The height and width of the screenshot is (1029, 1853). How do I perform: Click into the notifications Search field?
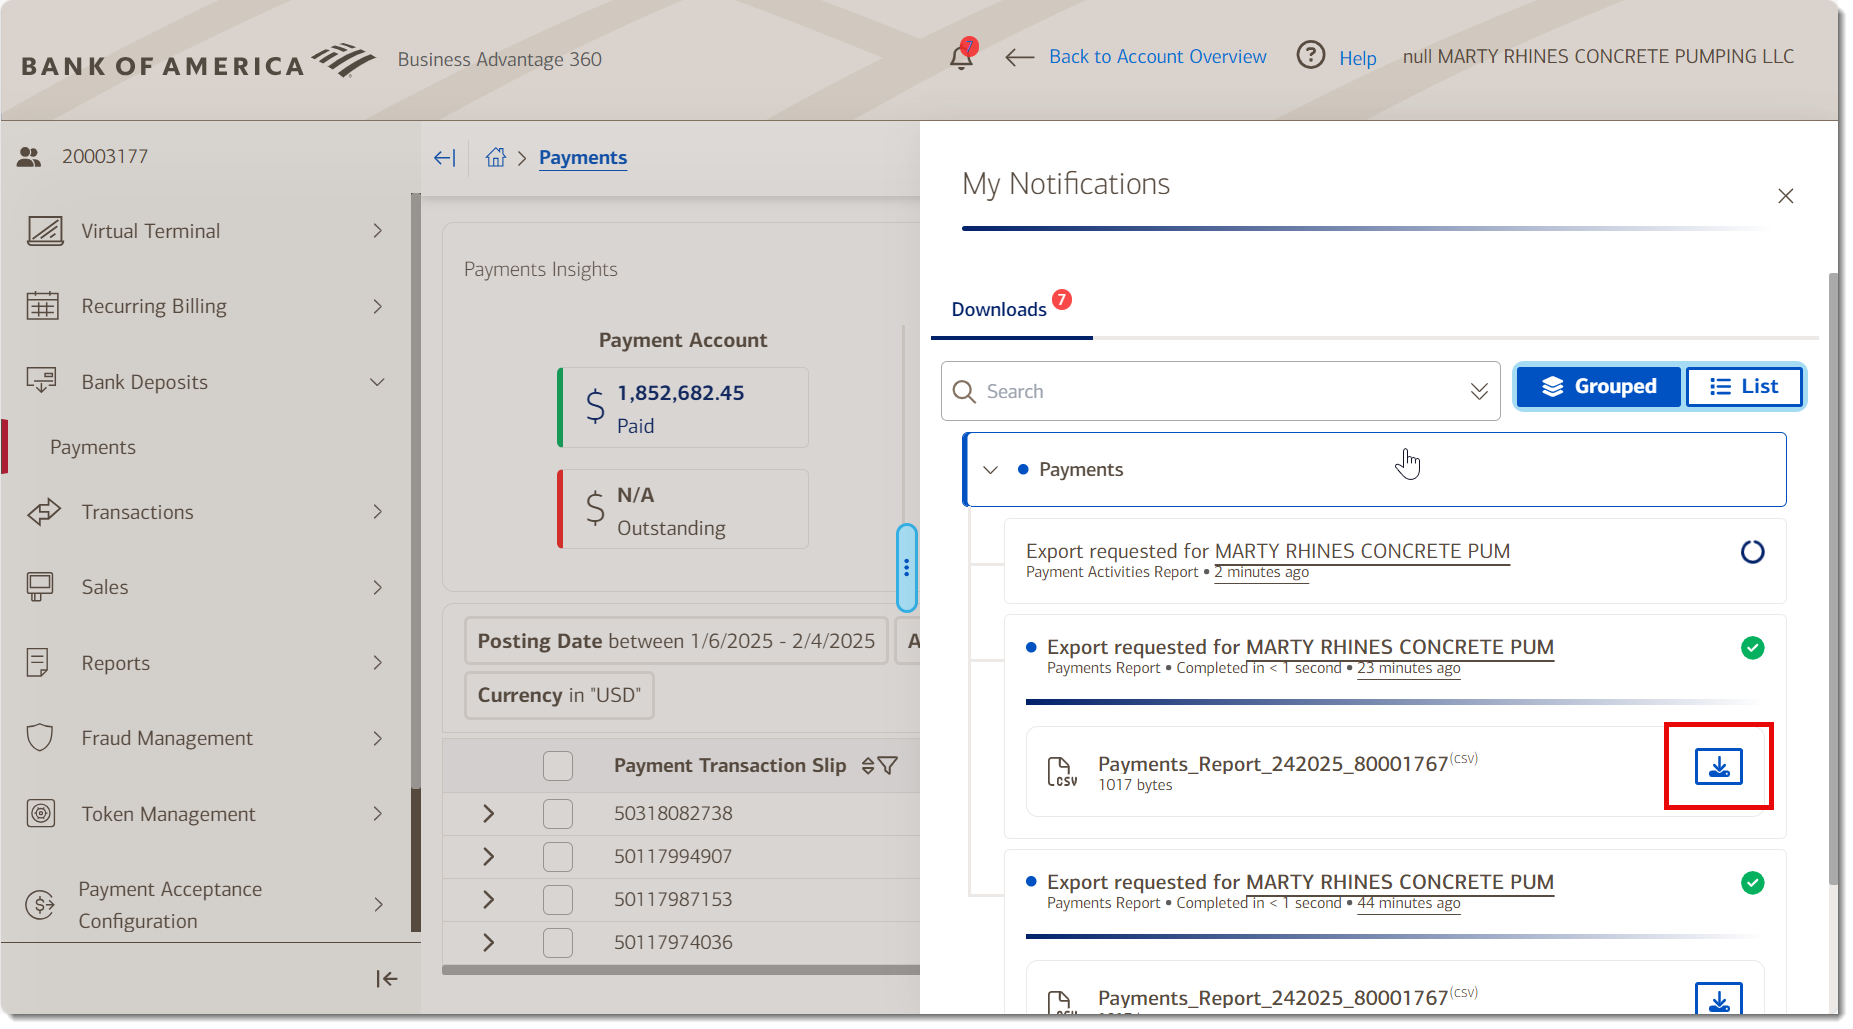pos(1220,391)
